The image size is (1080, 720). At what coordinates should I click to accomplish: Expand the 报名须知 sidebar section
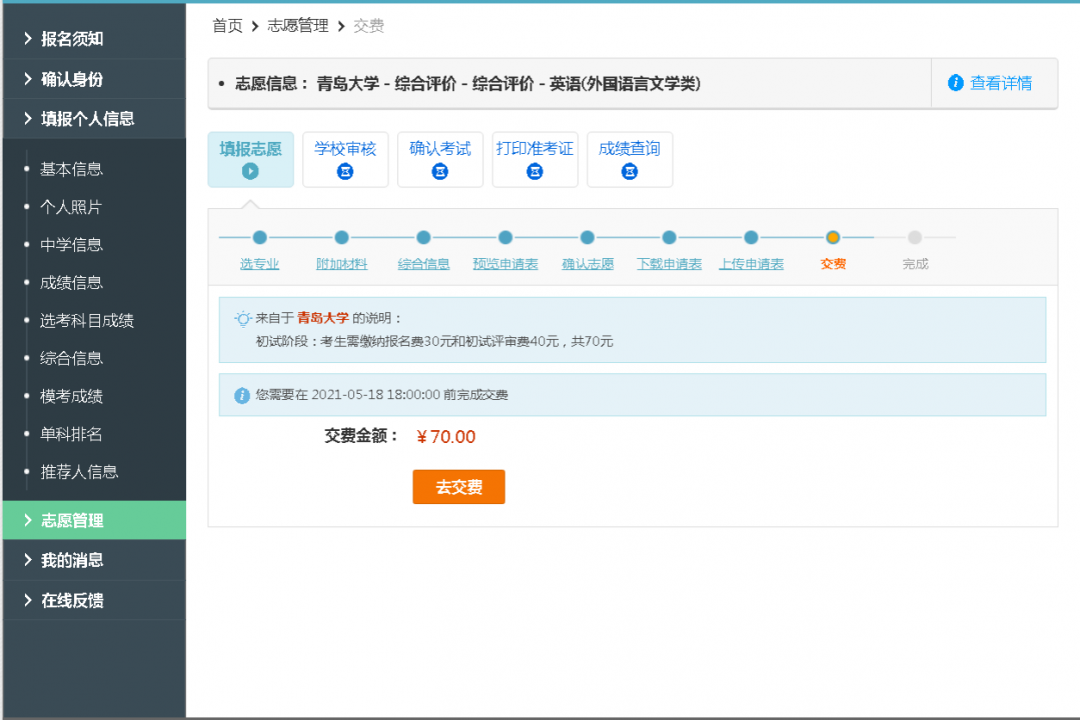(x=71, y=39)
